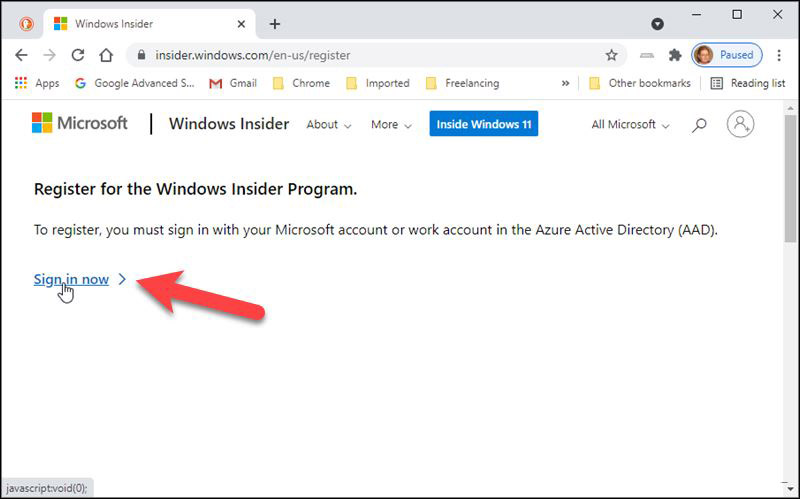Open the Apps shortcut in bookmarks bar
The height and width of the screenshot is (499, 800).
tap(37, 83)
